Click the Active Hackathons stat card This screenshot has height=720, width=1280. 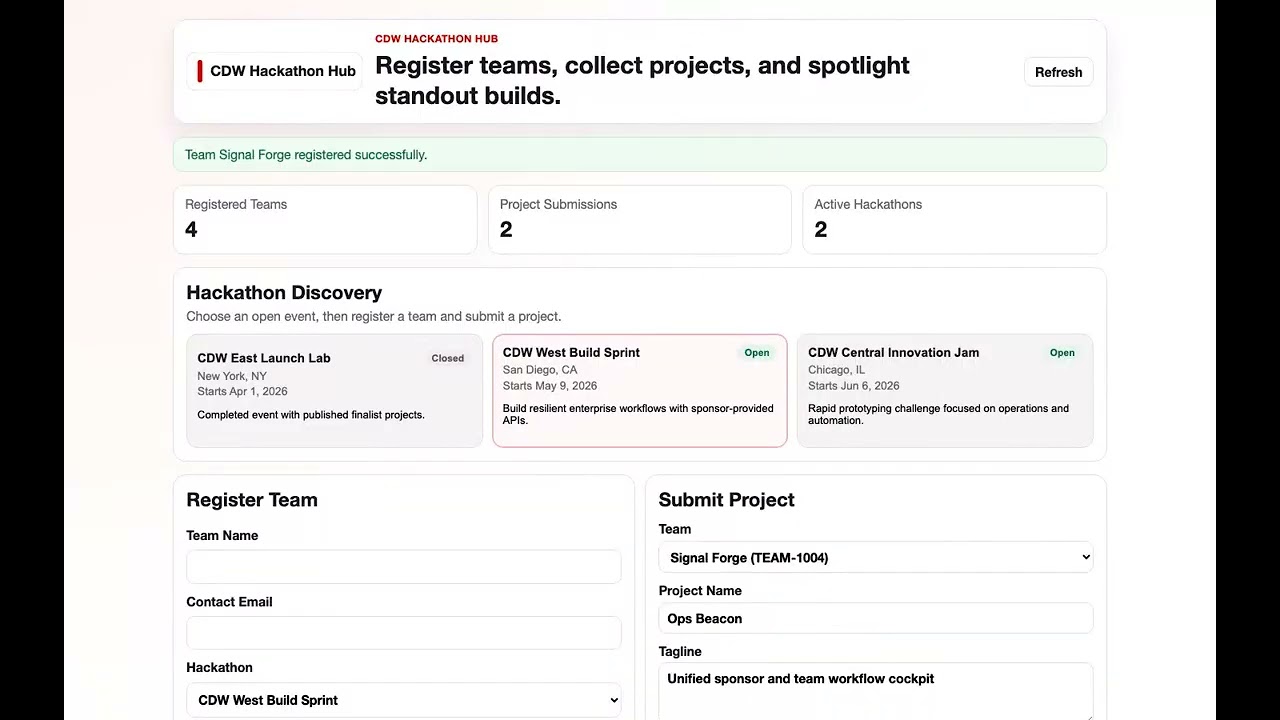coord(954,219)
